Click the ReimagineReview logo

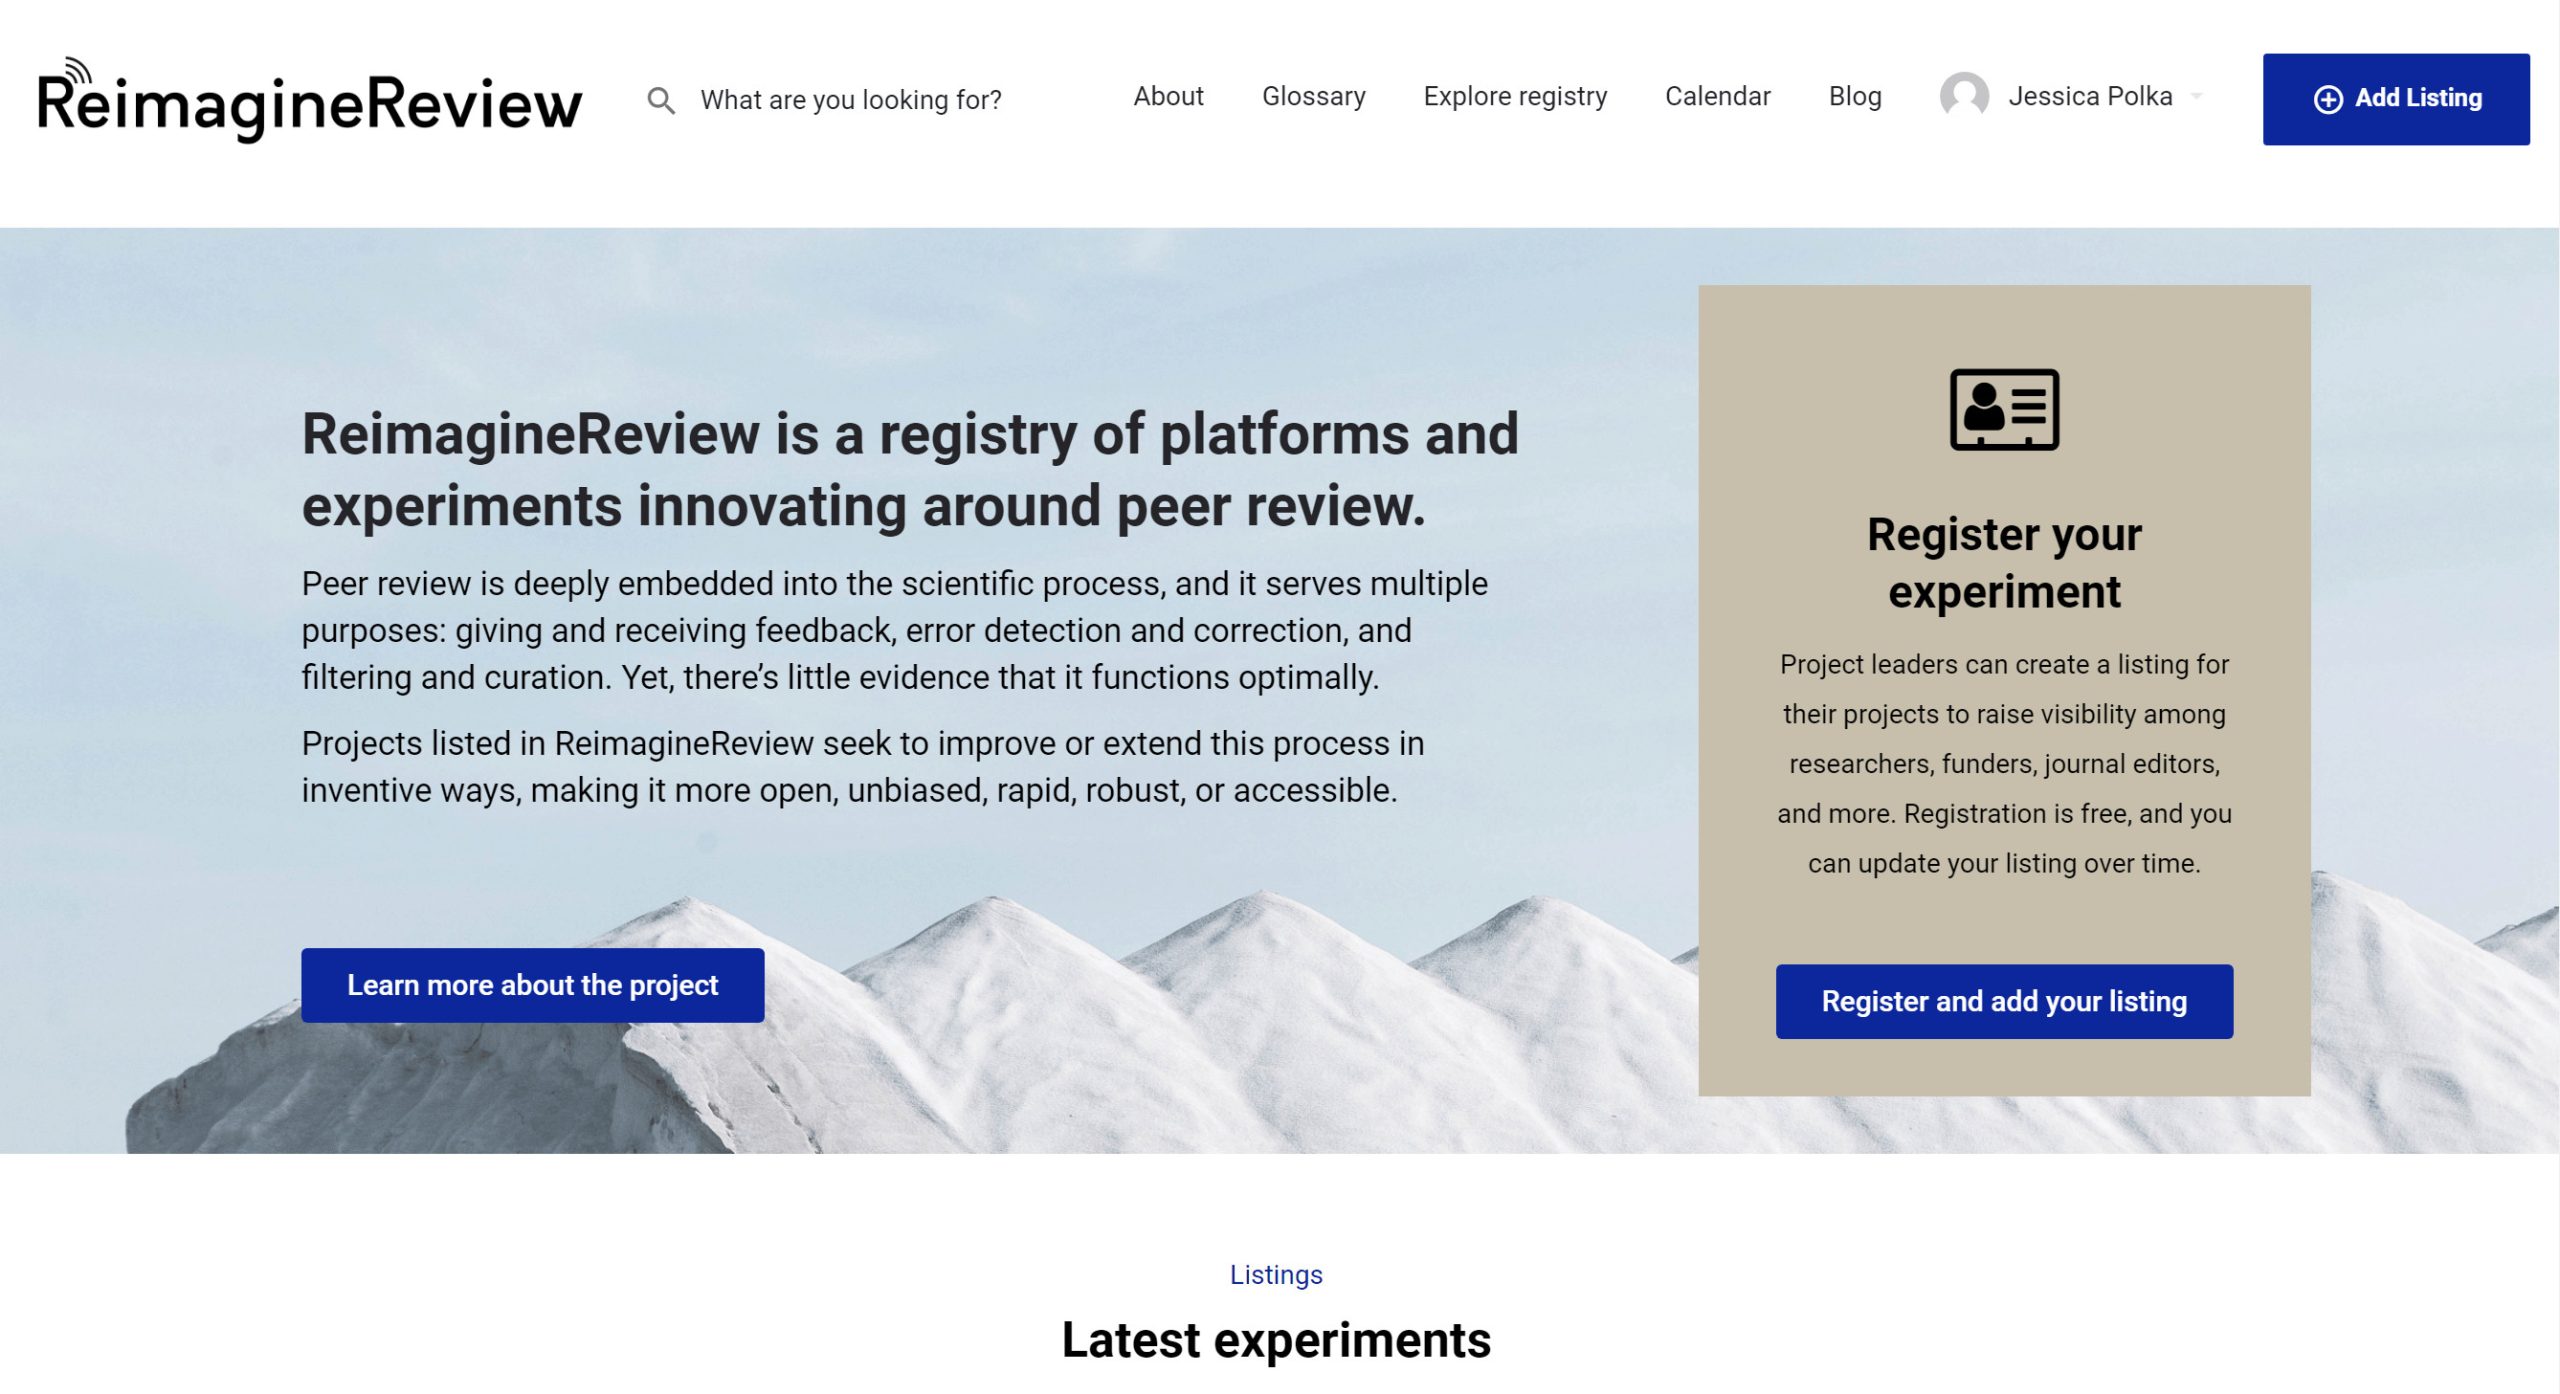[x=309, y=100]
